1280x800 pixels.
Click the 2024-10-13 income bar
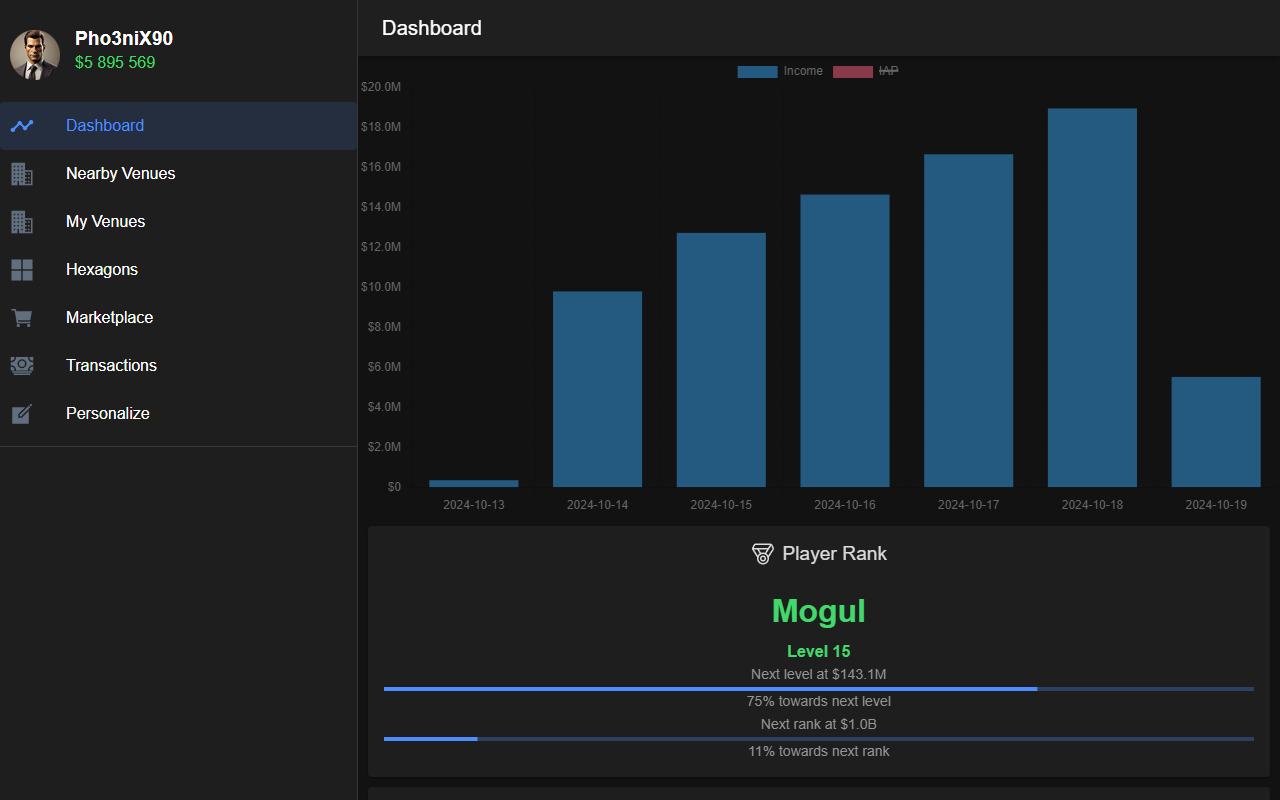click(x=474, y=484)
